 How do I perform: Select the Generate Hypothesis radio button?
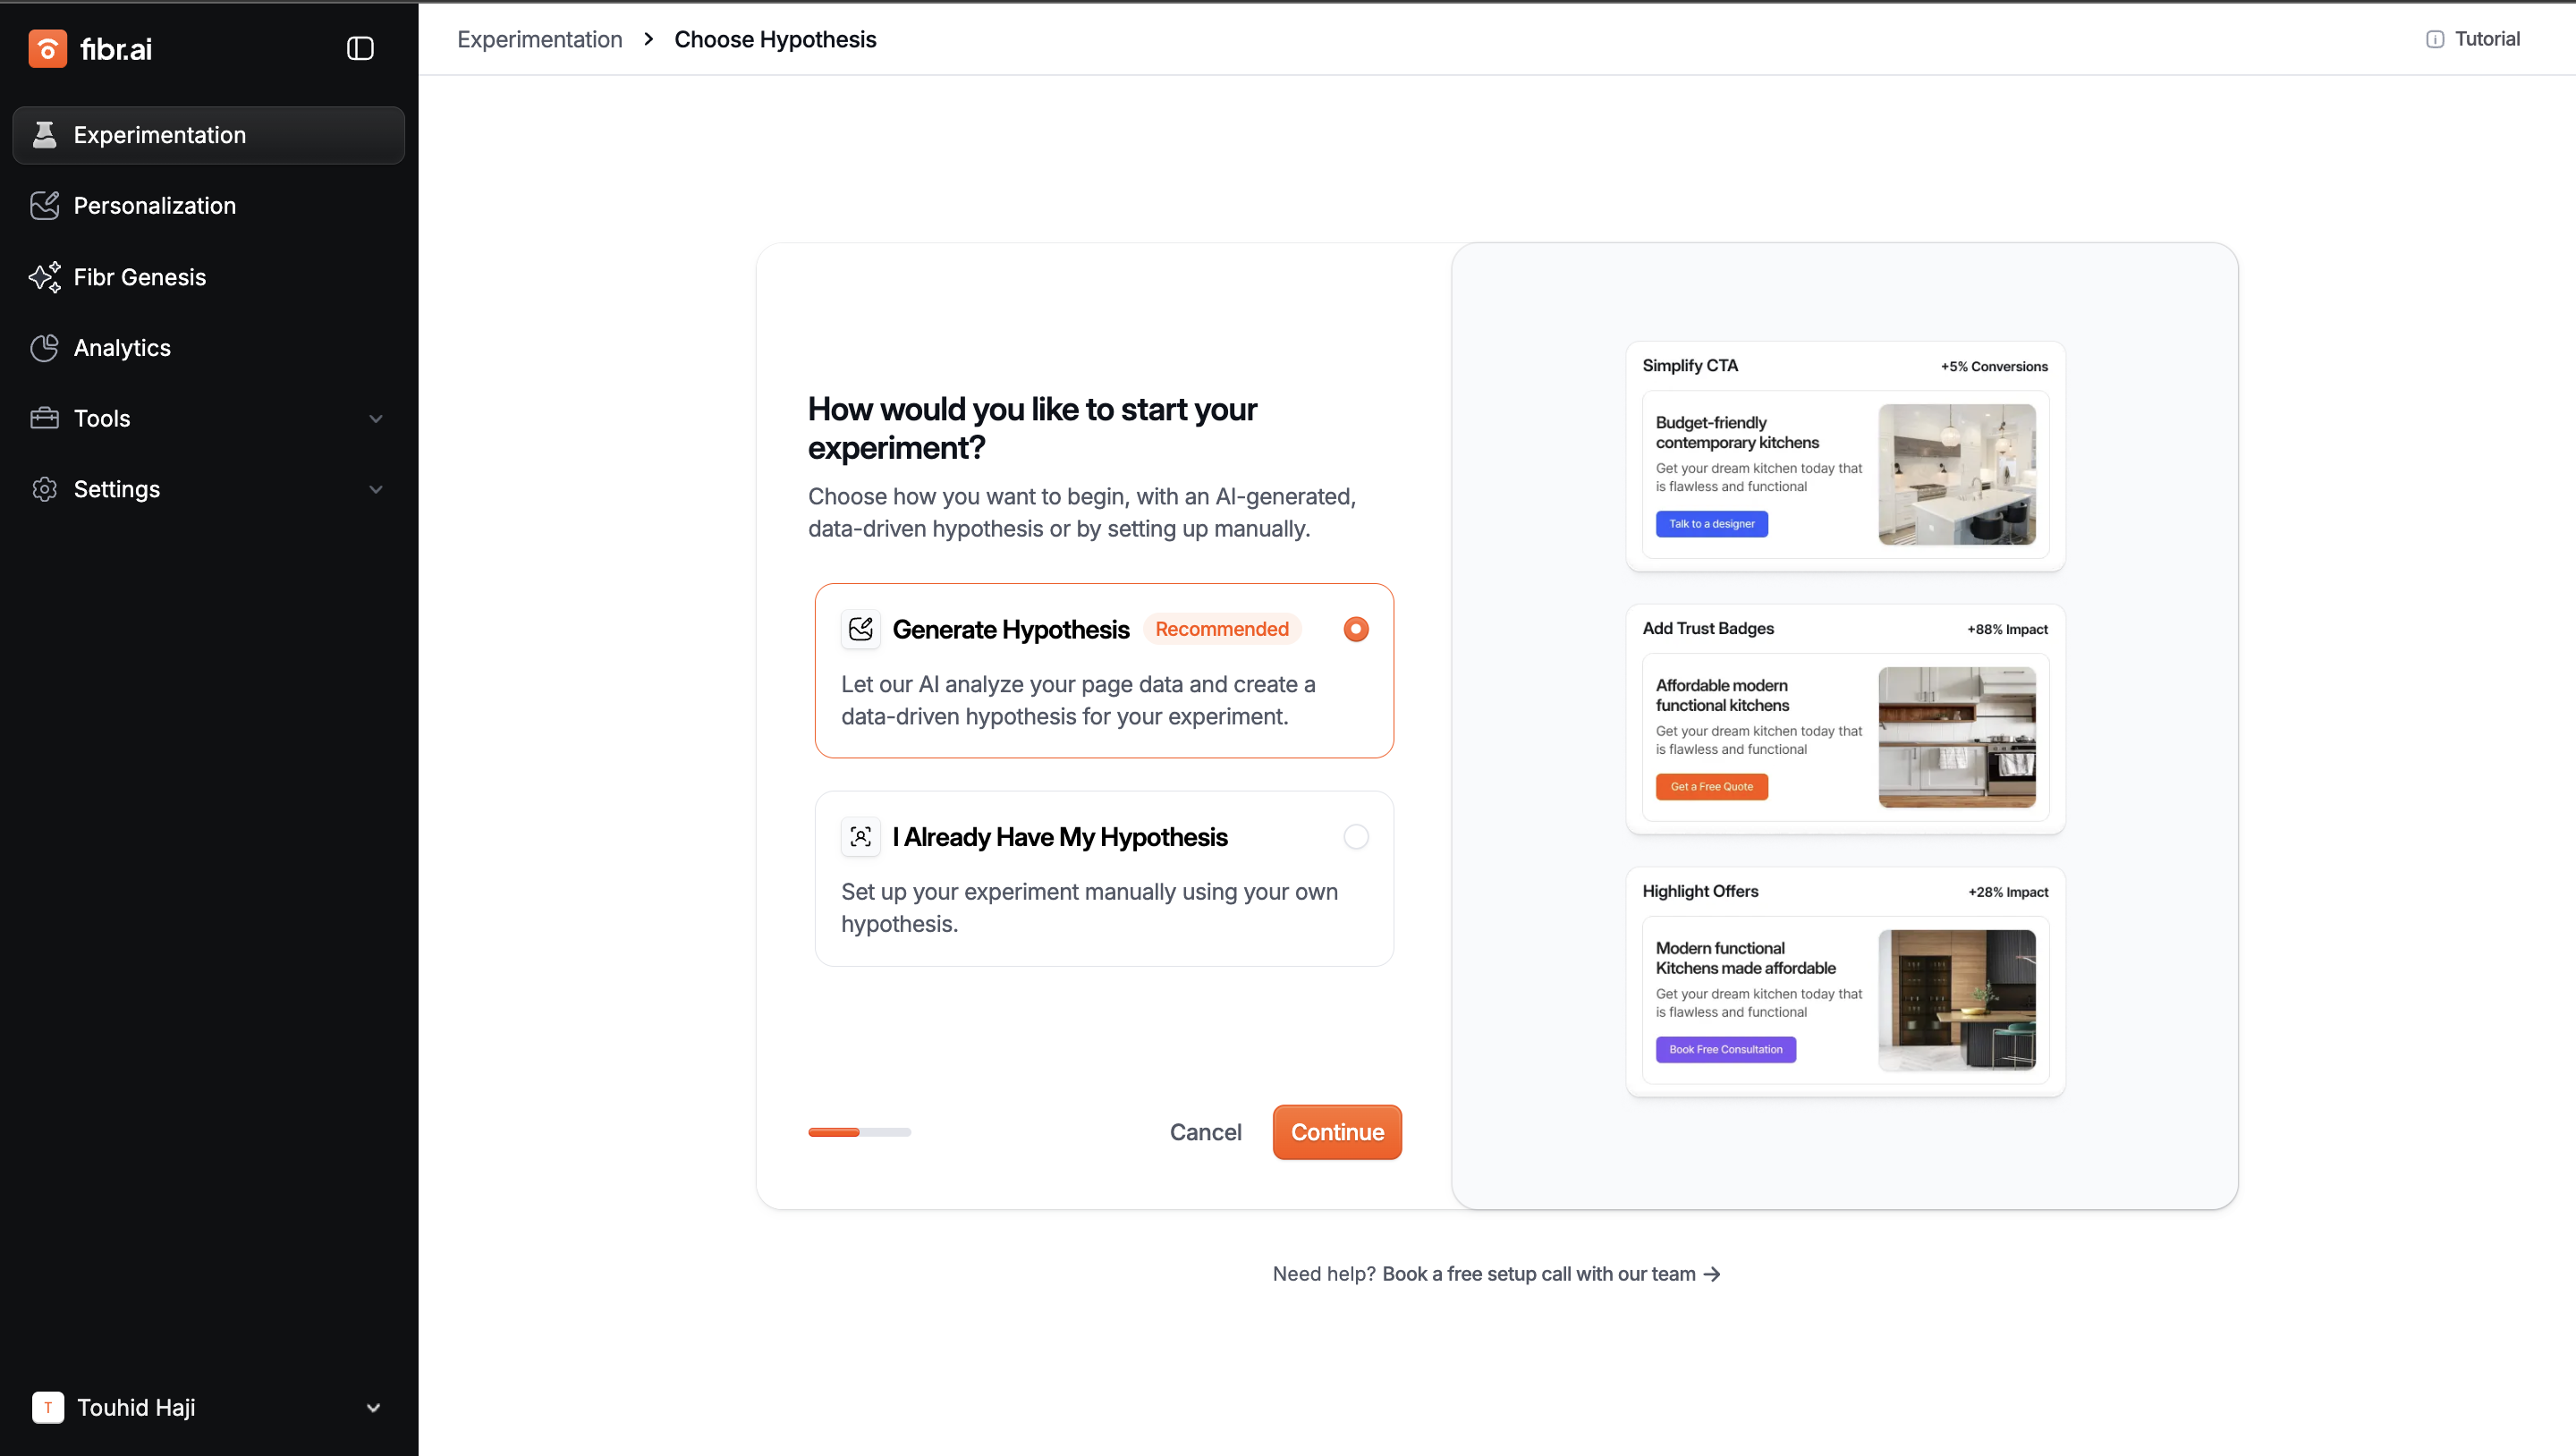pyautogui.click(x=1355, y=629)
